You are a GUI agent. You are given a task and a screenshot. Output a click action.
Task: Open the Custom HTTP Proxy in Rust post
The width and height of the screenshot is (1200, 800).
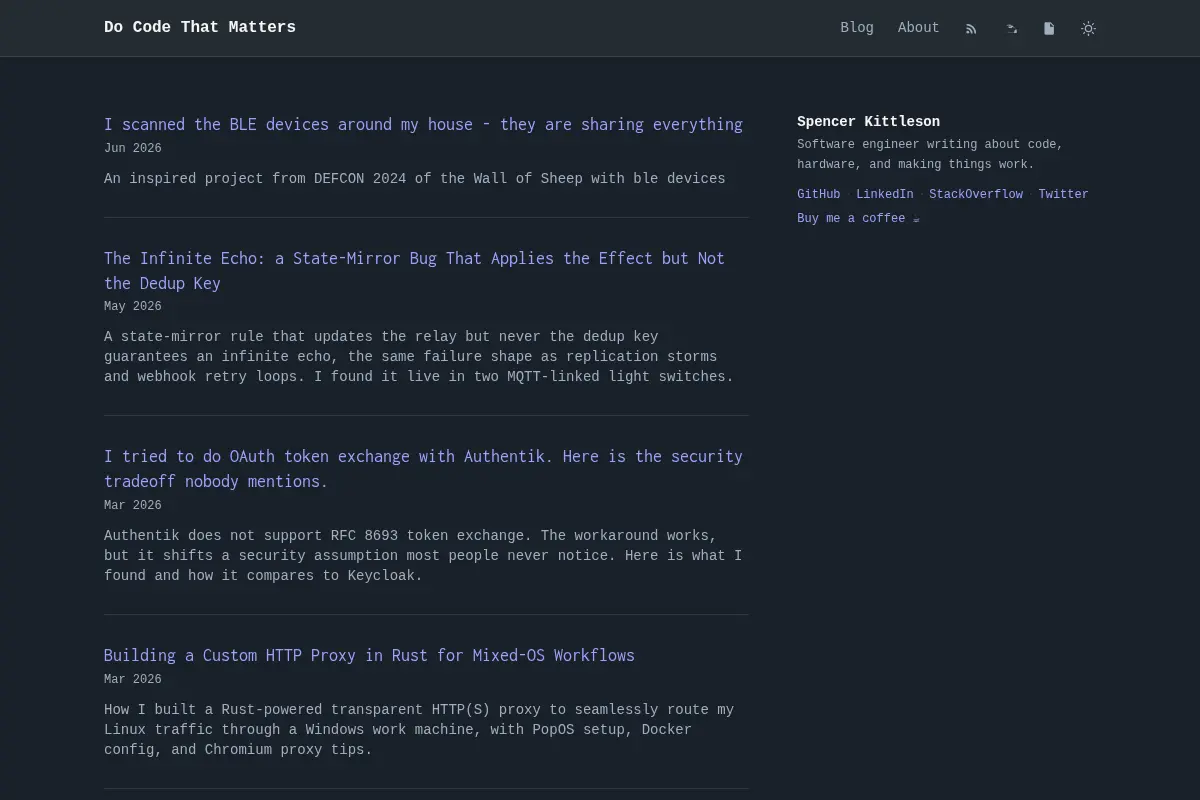click(x=369, y=655)
